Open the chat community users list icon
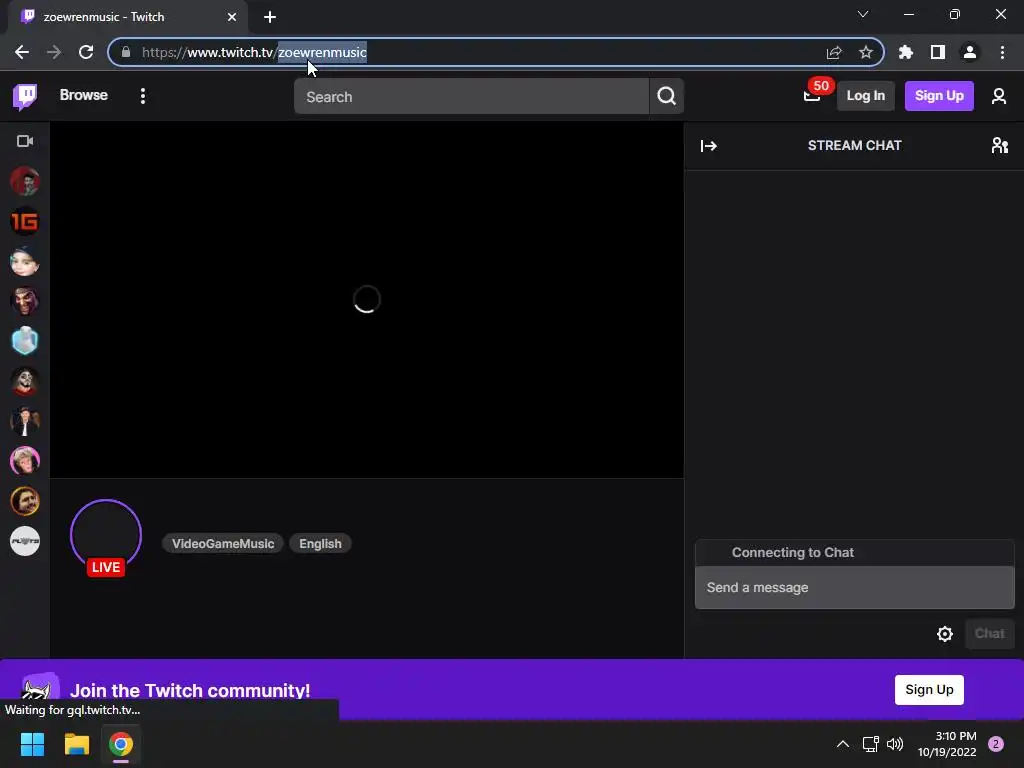 tap(999, 145)
